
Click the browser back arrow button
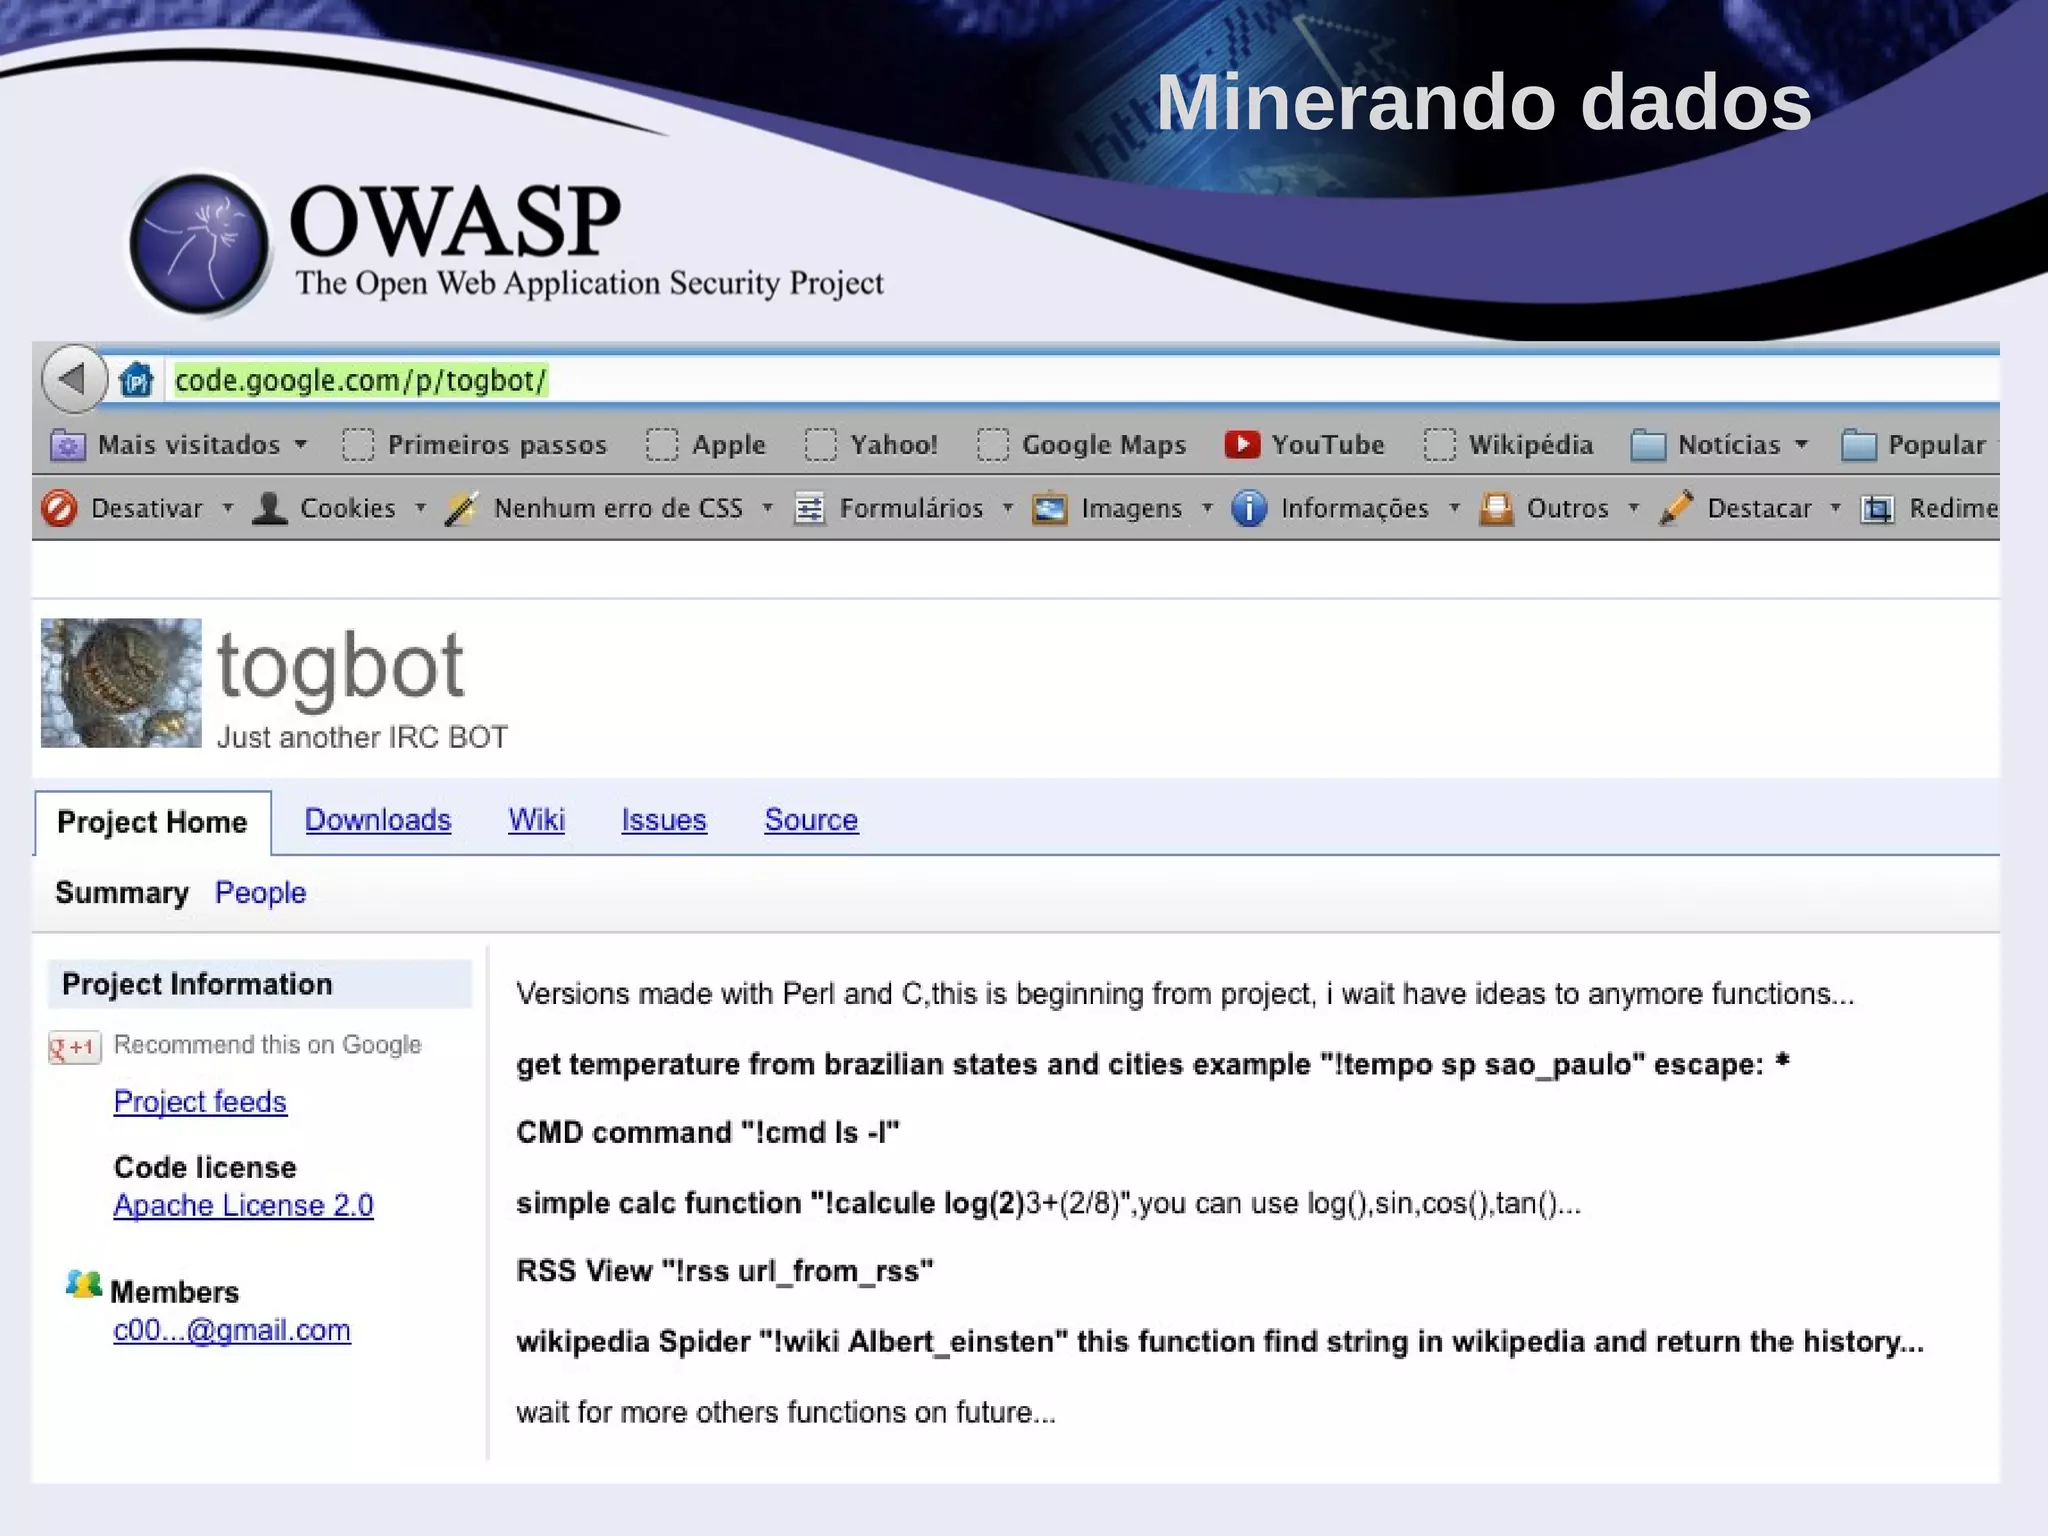[x=73, y=379]
